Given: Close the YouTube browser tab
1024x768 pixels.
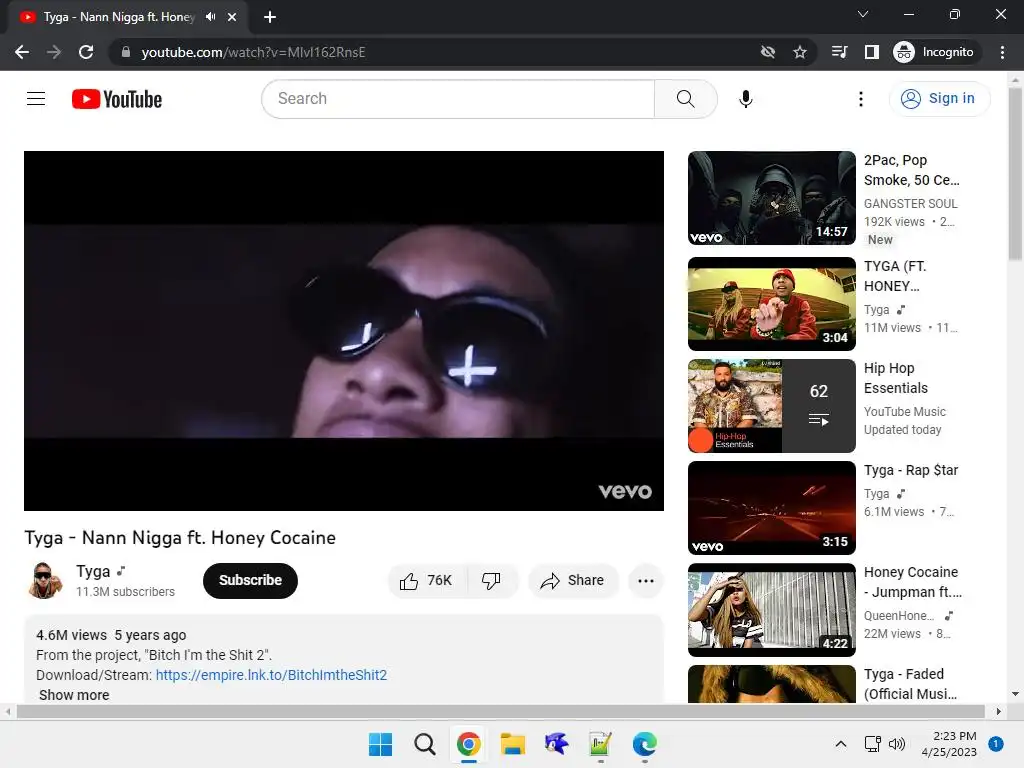Looking at the screenshot, I should 232,17.
